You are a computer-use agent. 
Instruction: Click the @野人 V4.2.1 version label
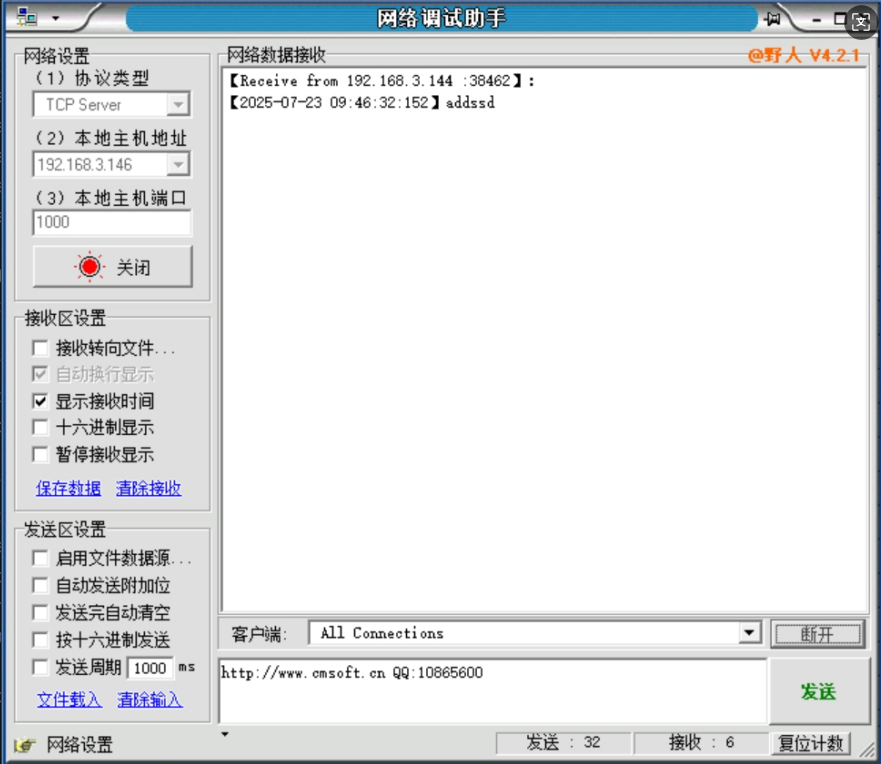(803, 55)
